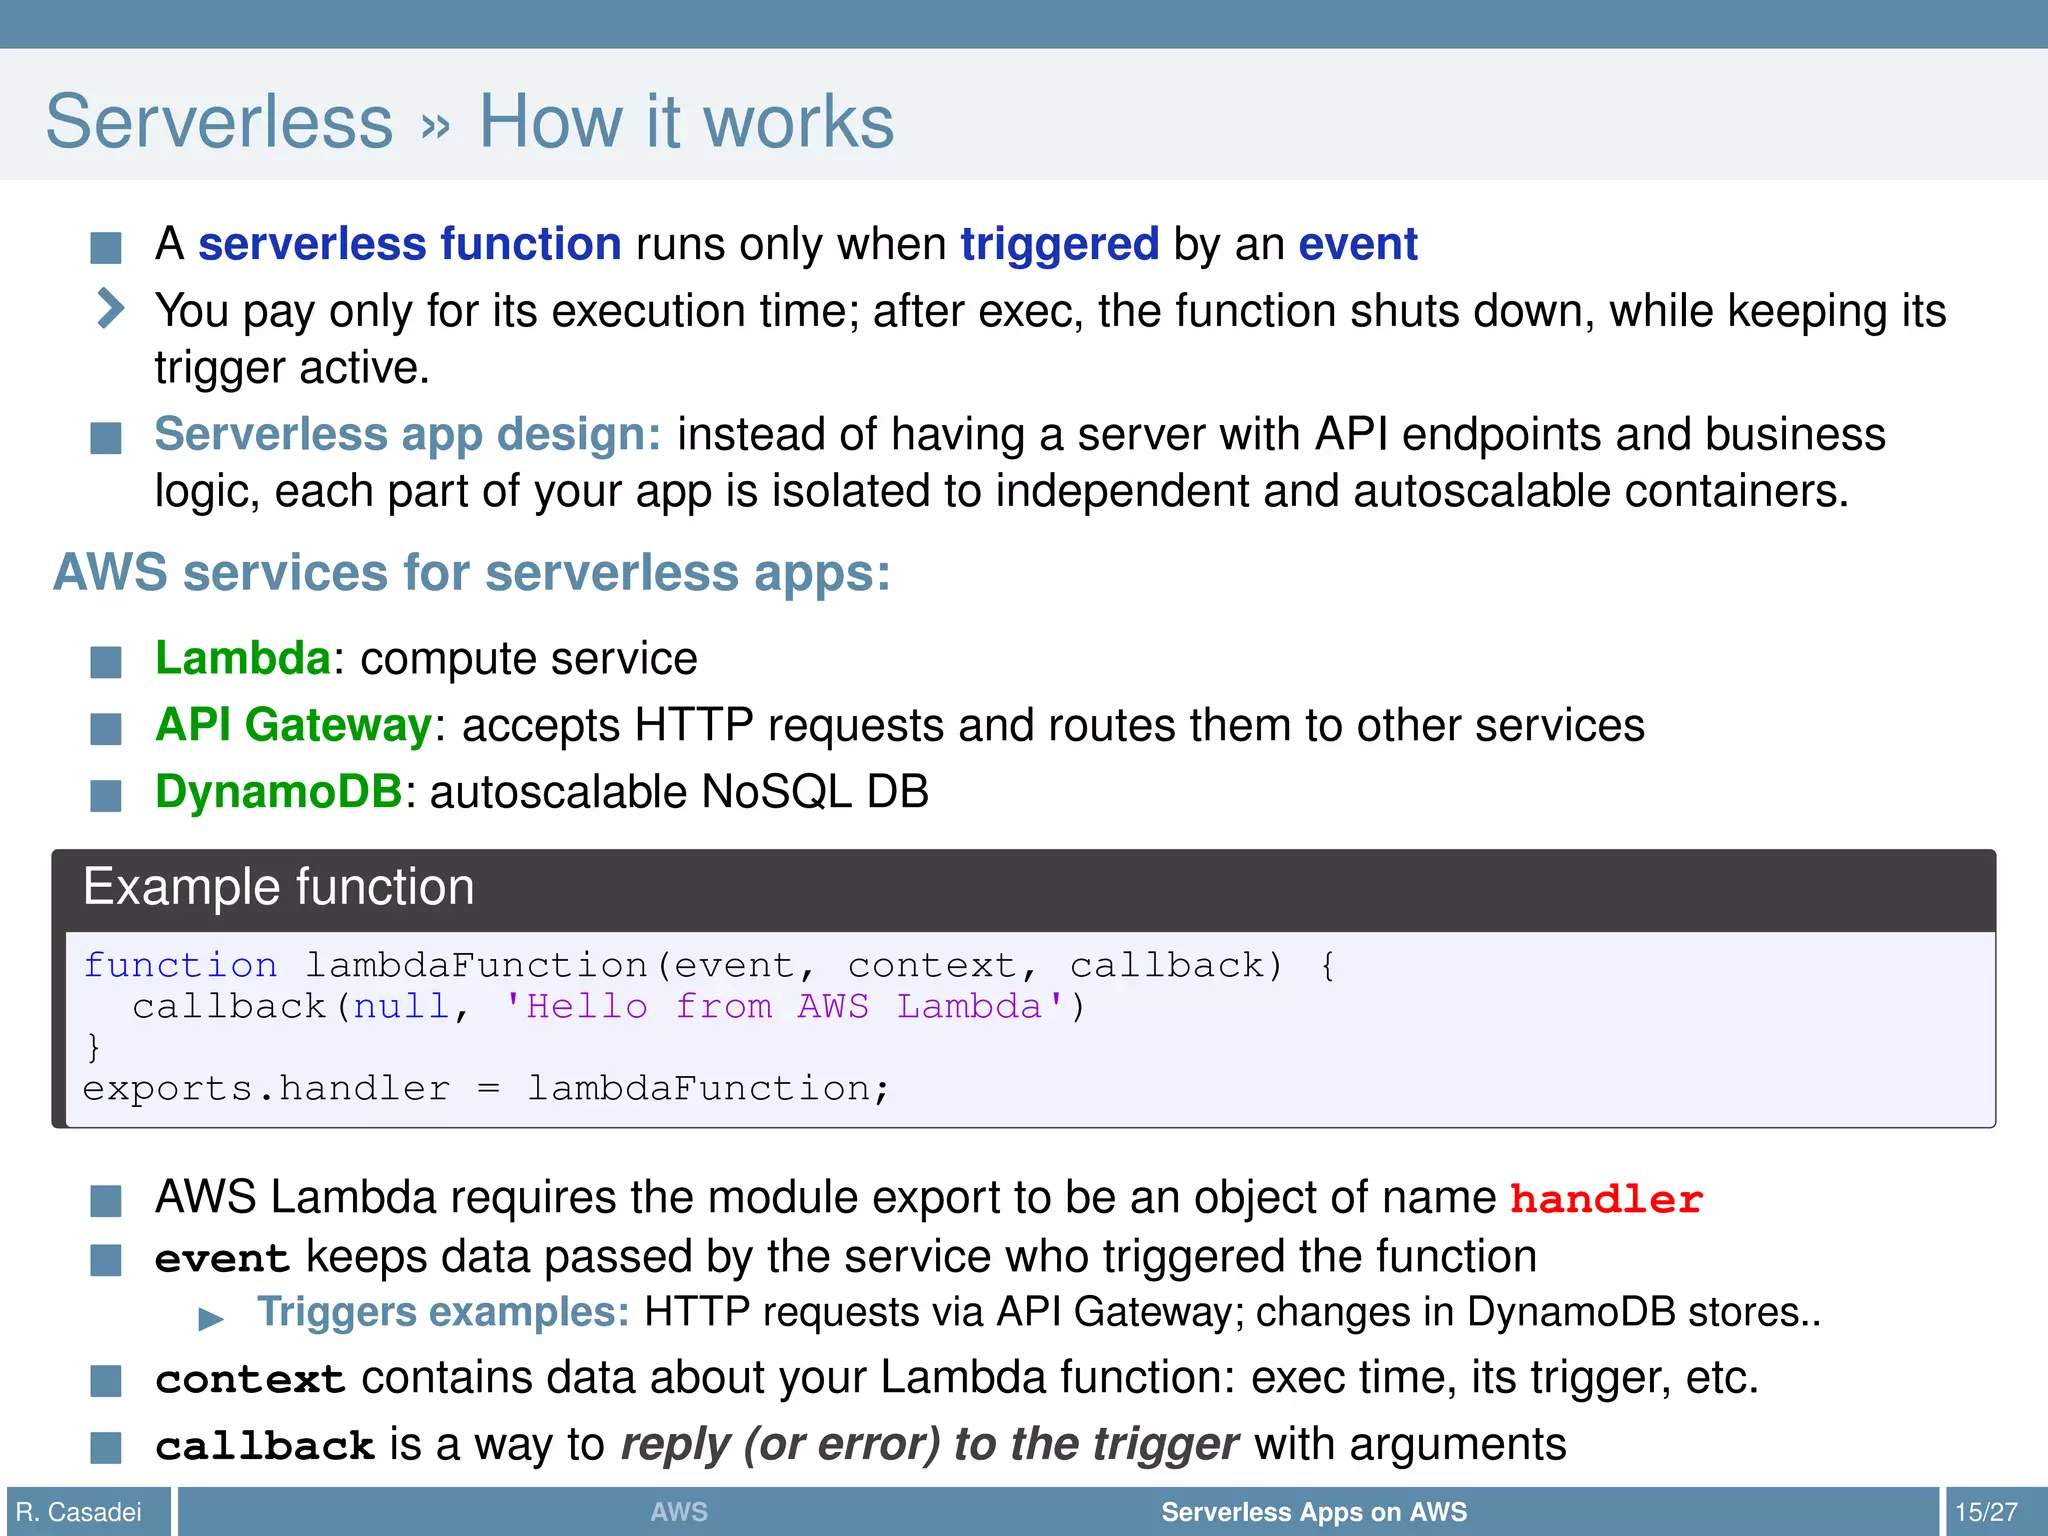2048x1536 pixels.
Task: Click the square bullet beside 'AWS Lambda requires'
Action: pos(106,1201)
